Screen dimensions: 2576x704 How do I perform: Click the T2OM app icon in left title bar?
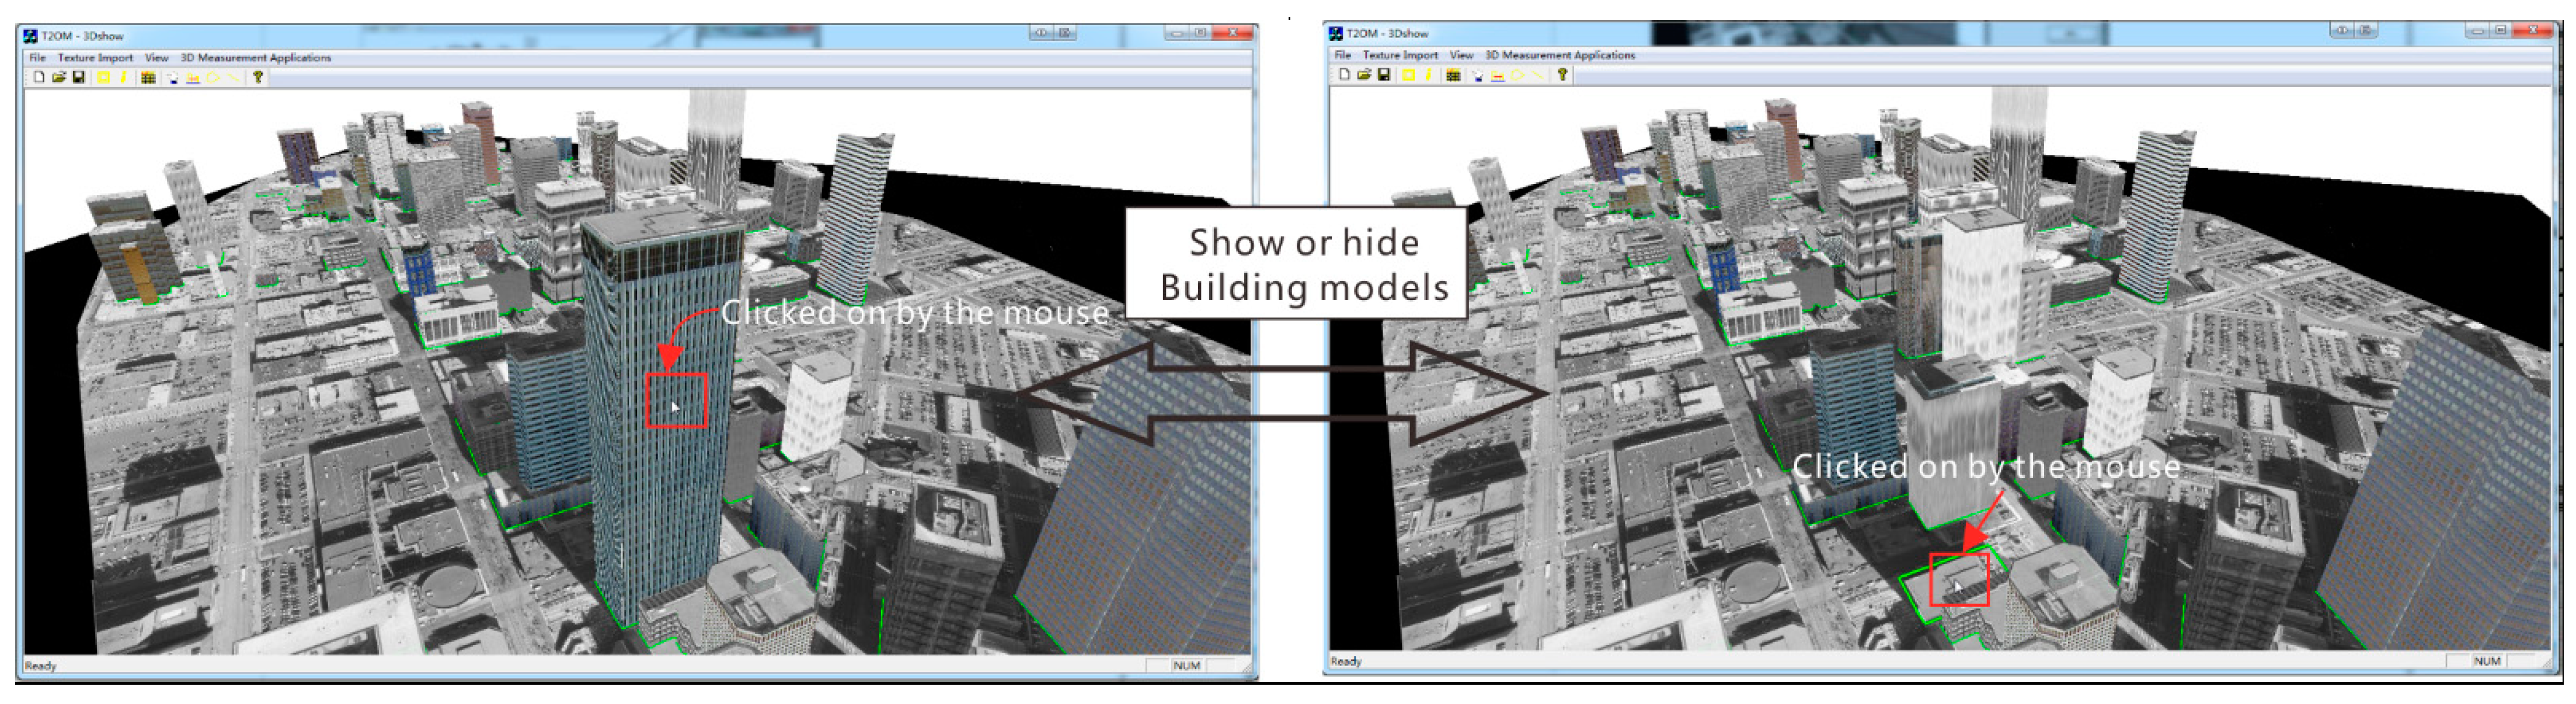point(30,36)
